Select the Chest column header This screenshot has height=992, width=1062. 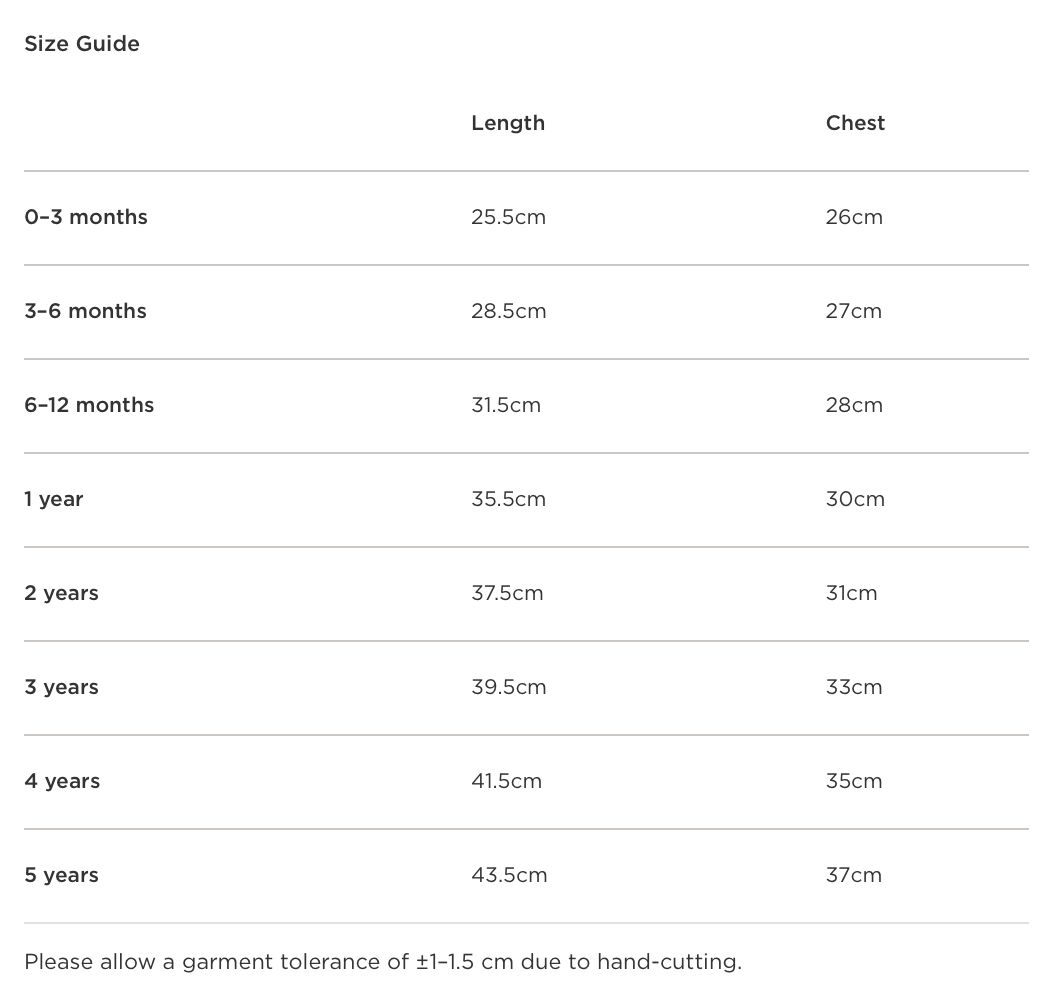click(855, 123)
